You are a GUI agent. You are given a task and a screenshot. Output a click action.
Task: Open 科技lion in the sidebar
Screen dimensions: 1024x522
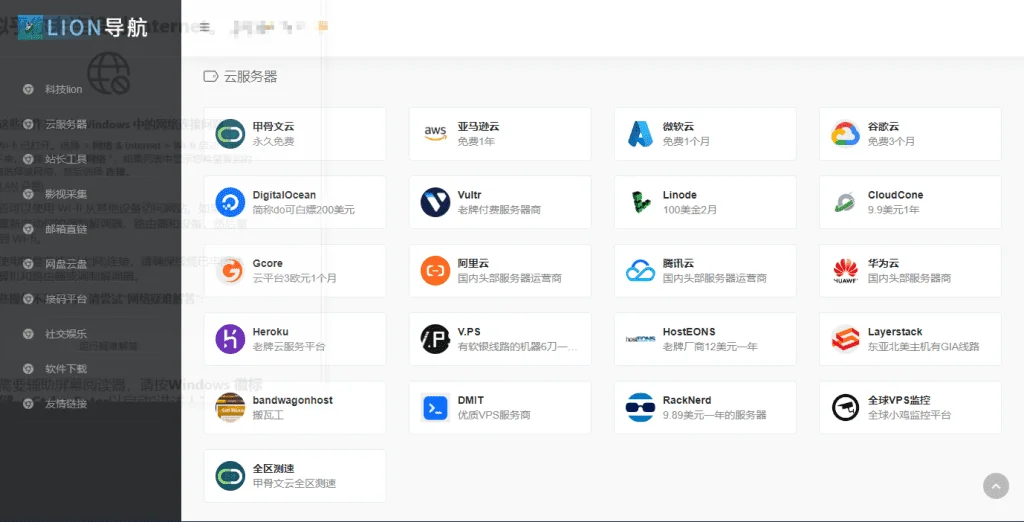point(63,90)
